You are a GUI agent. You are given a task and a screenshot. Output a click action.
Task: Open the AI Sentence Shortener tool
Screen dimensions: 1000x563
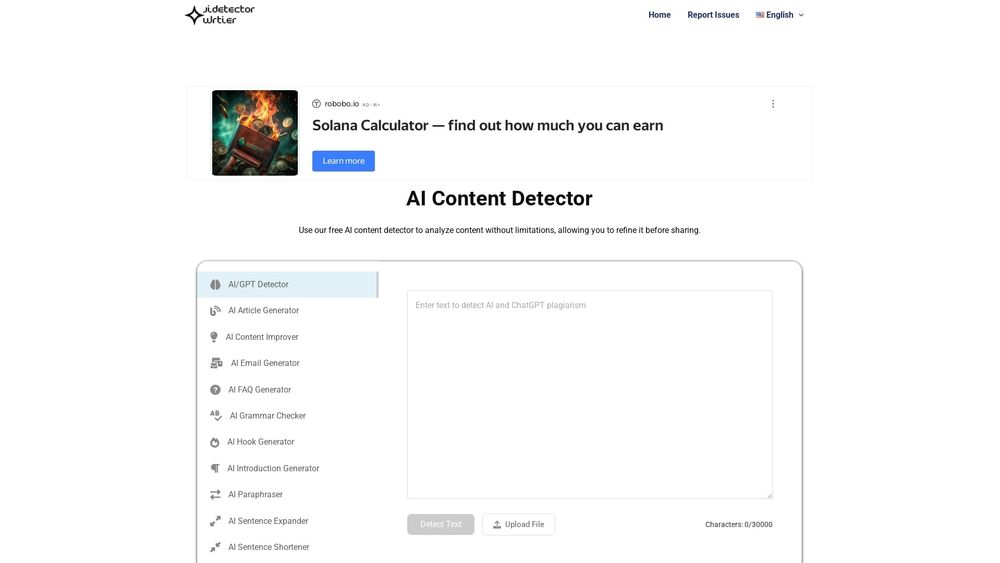tap(268, 547)
